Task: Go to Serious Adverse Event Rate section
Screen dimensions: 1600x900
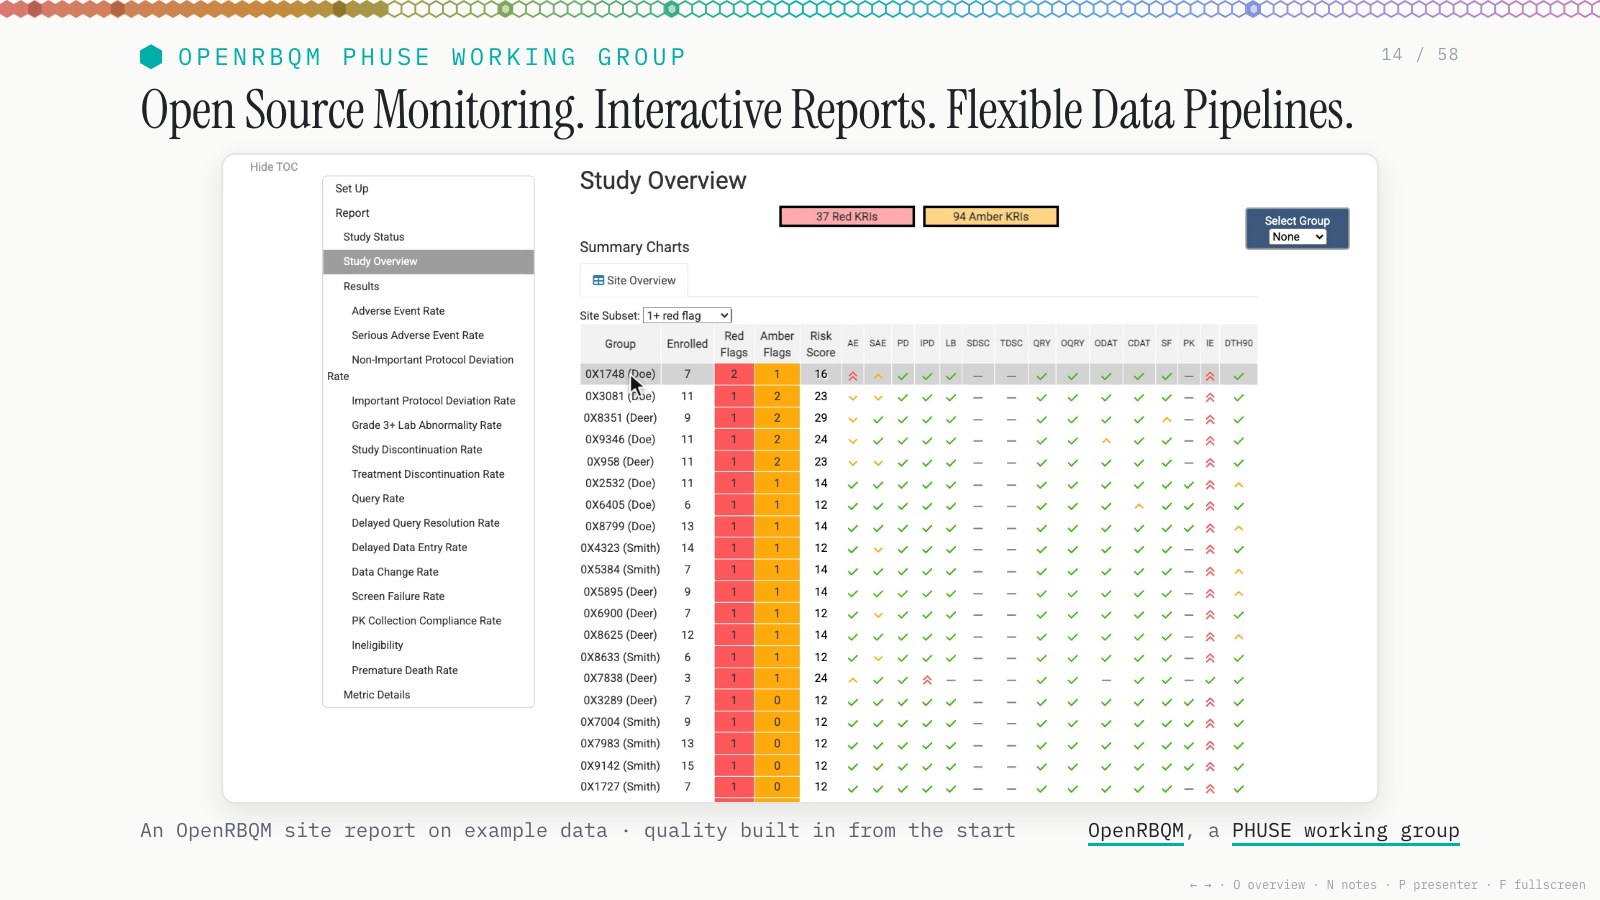Action: click(417, 335)
